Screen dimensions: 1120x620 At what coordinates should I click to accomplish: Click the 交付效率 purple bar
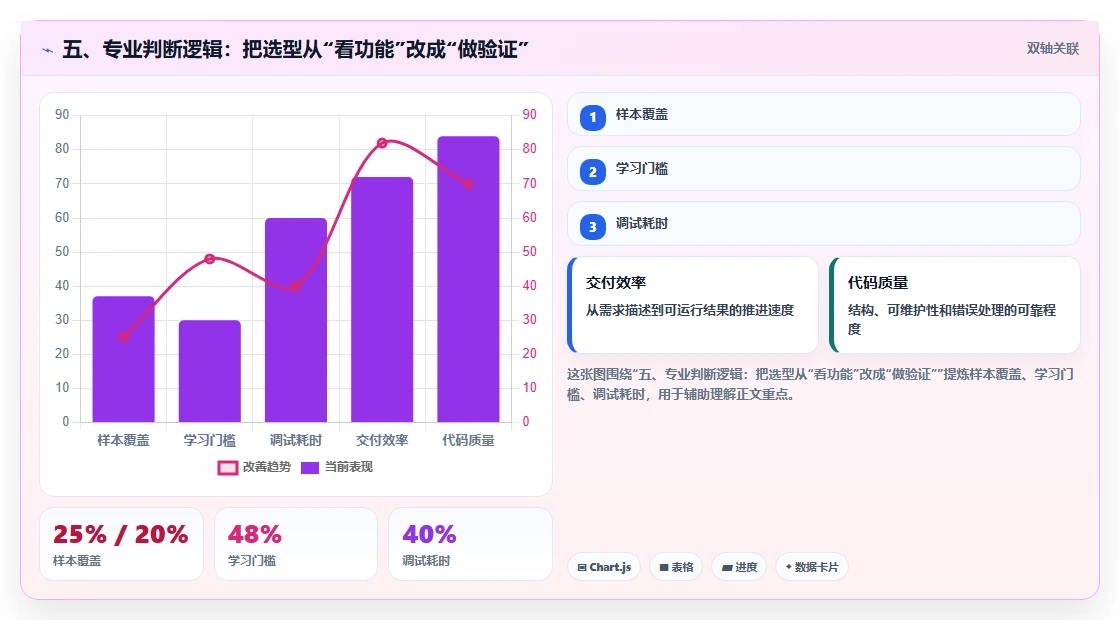pyautogui.click(x=382, y=299)
